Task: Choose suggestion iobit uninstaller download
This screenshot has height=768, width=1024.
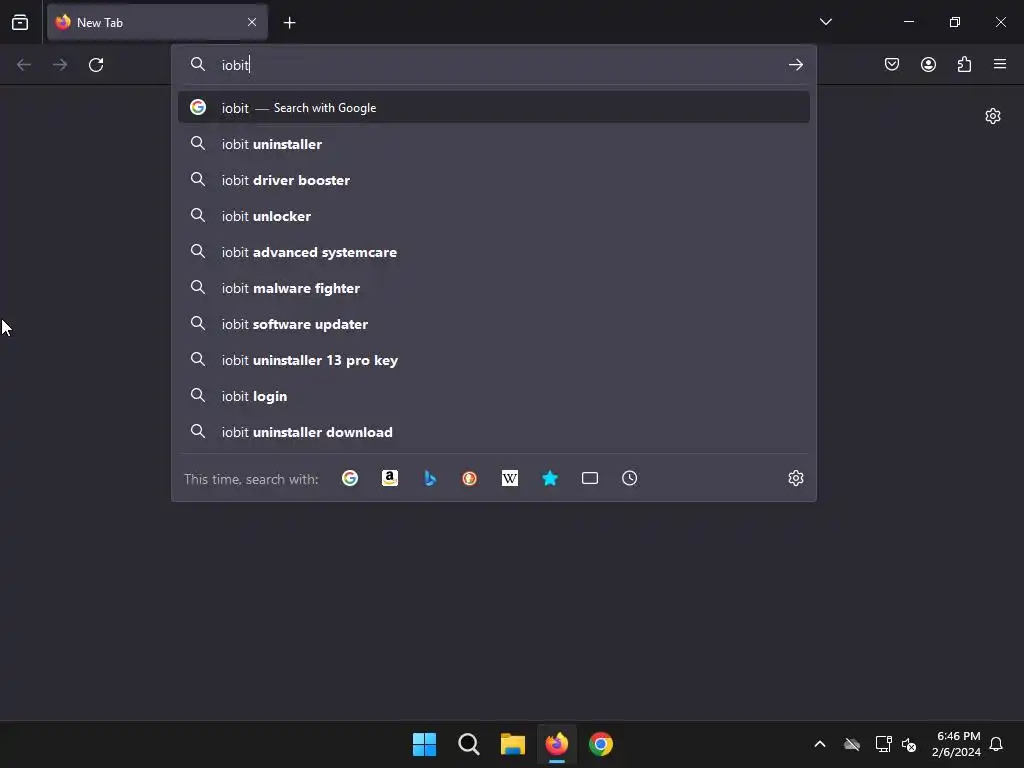Action: 493,431
